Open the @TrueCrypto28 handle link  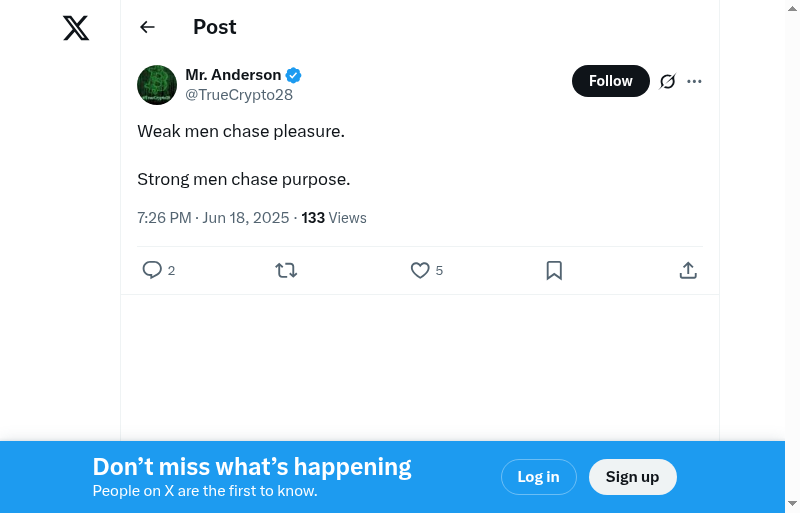[x=239, y=95]
